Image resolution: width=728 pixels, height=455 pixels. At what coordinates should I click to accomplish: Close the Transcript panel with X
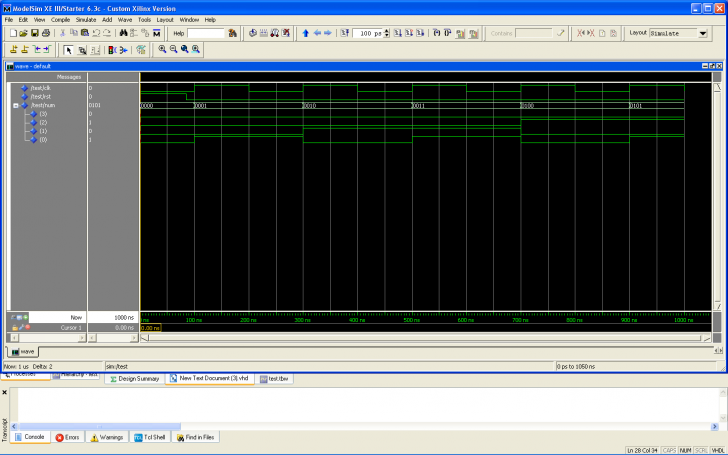(5, 392)
